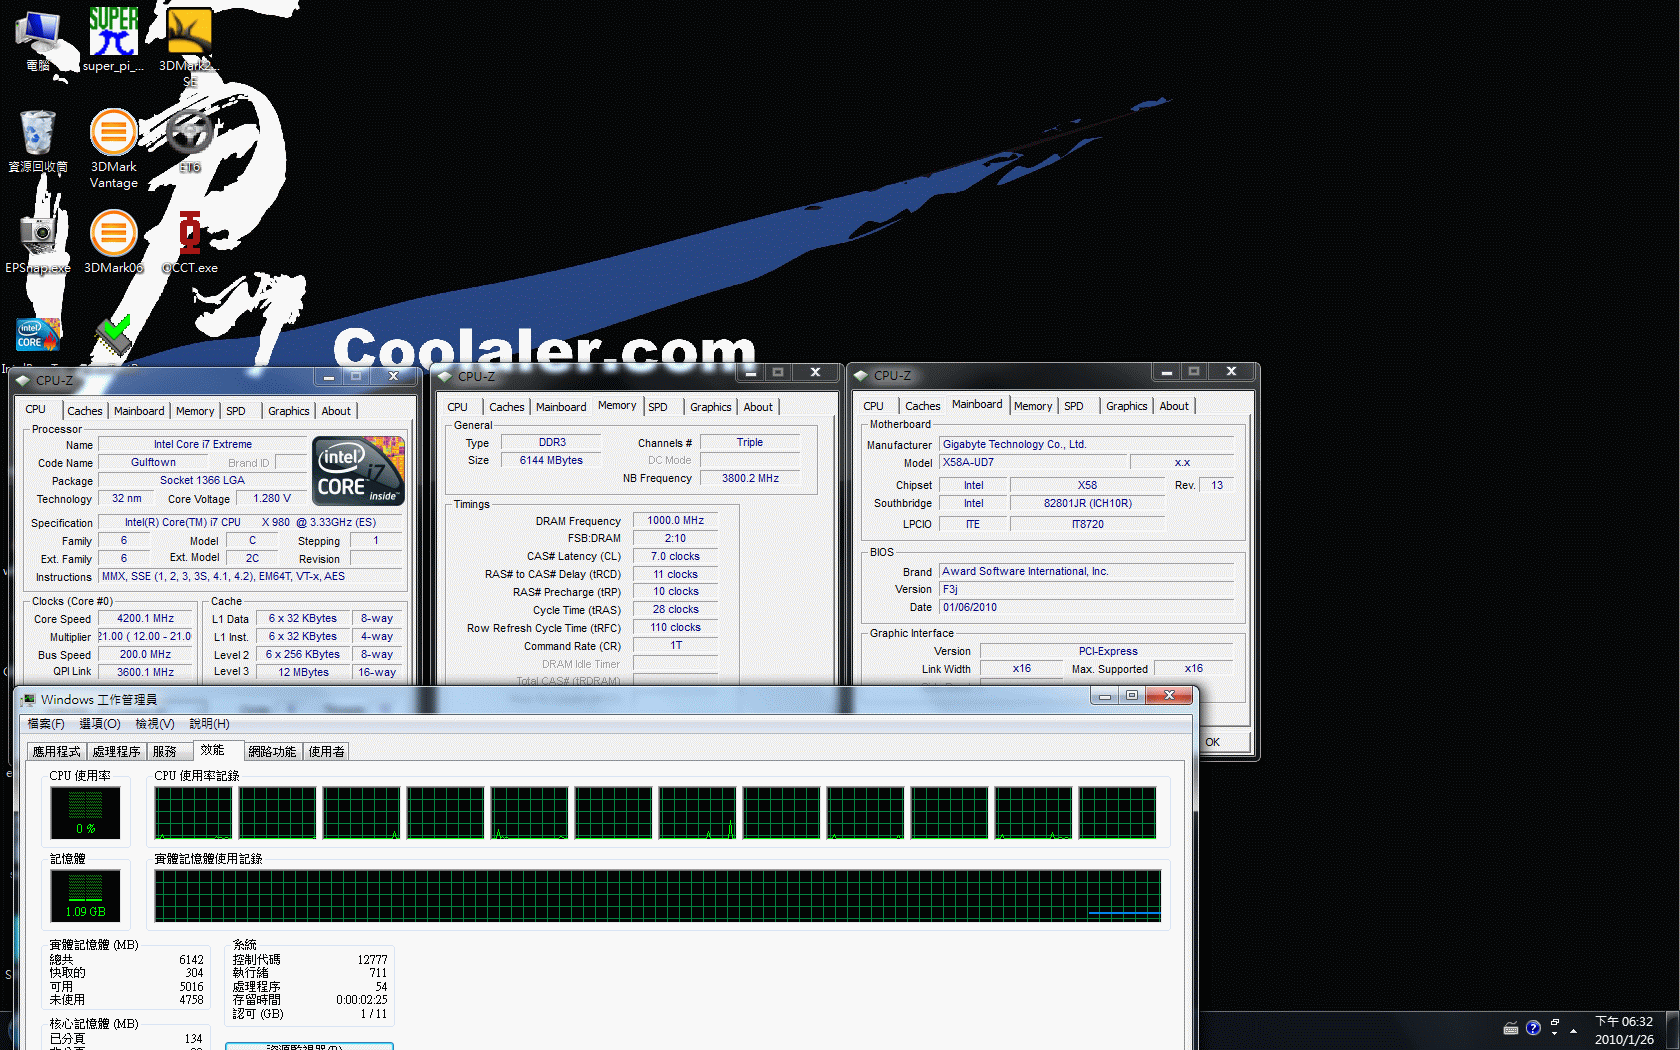Click the memory Size value 6144 MBytes
This screenshot has width=1680, height=1050.
pyautogui.click(x=551, y=461)
